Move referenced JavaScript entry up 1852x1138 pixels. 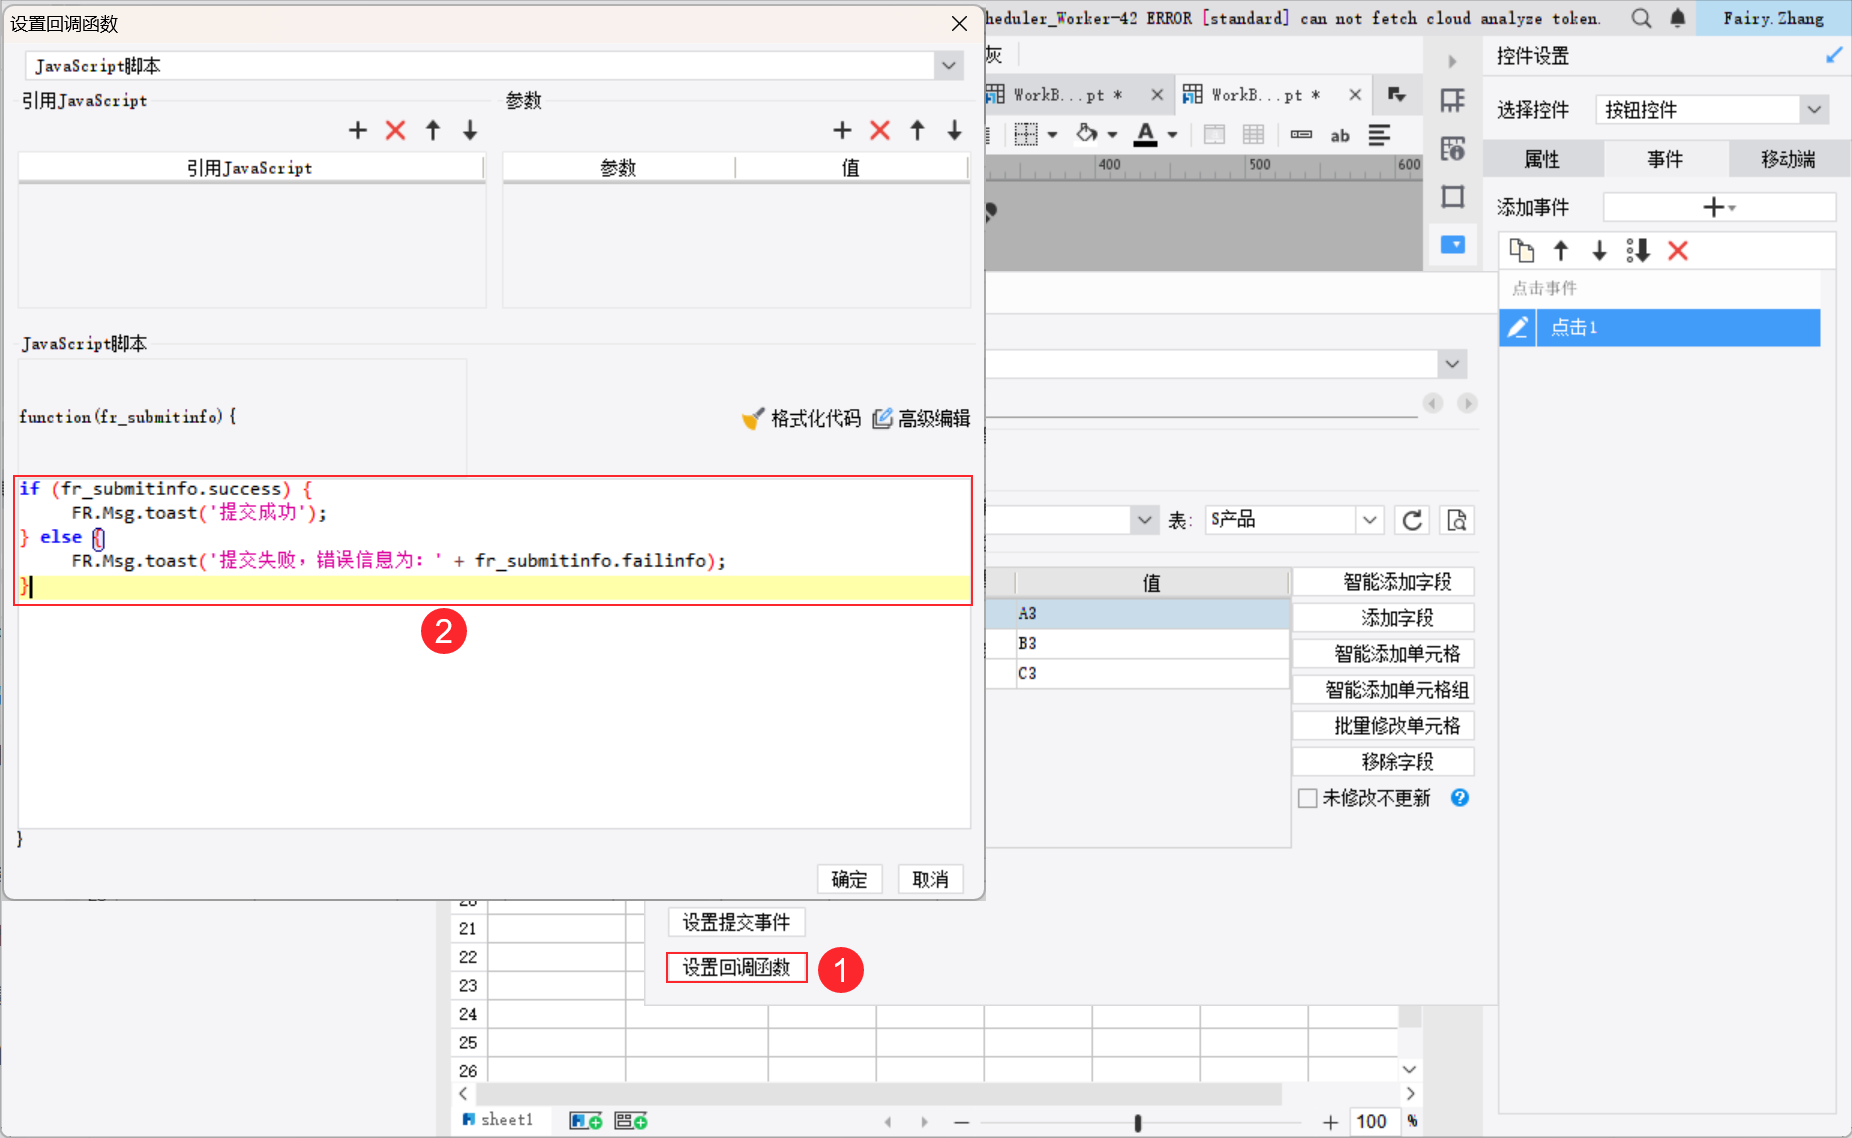point(433,130)
